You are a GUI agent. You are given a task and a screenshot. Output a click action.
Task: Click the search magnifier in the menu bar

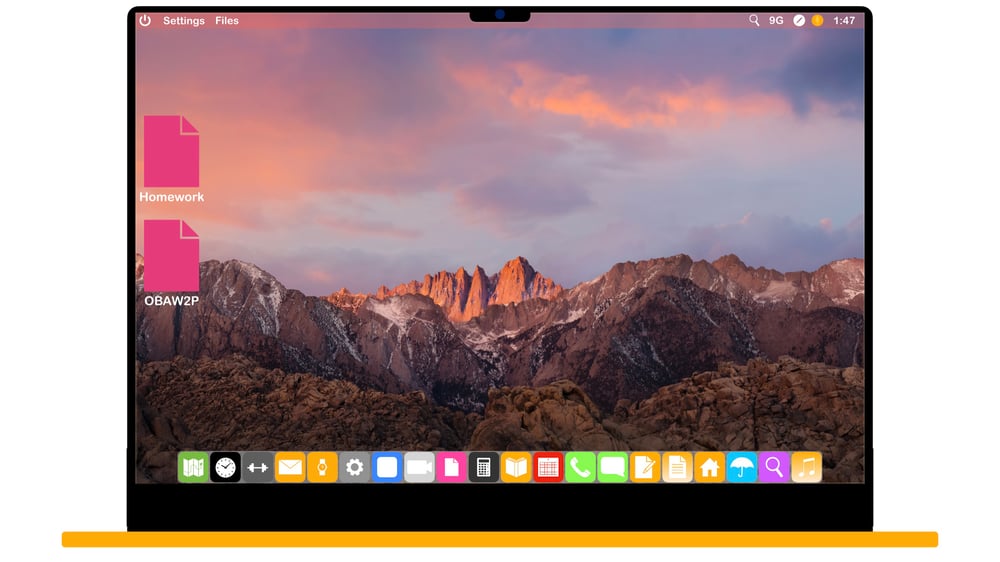point(754,20)
